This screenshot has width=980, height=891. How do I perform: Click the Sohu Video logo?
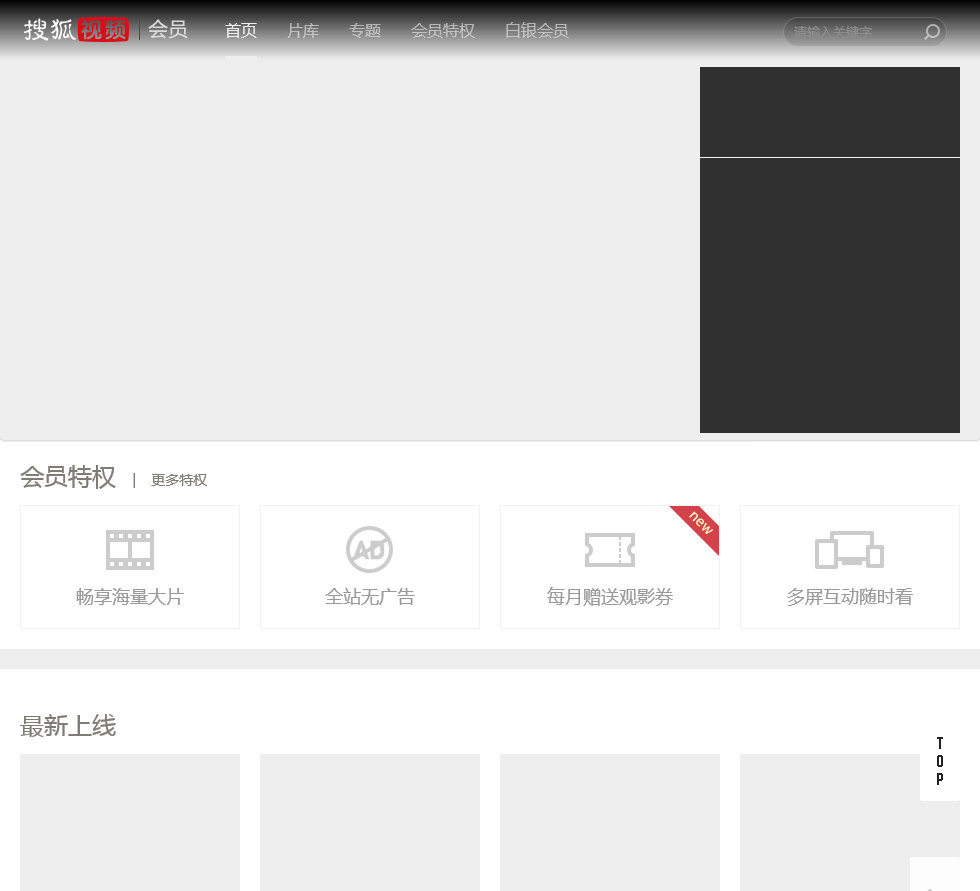[x=76, y=29]
